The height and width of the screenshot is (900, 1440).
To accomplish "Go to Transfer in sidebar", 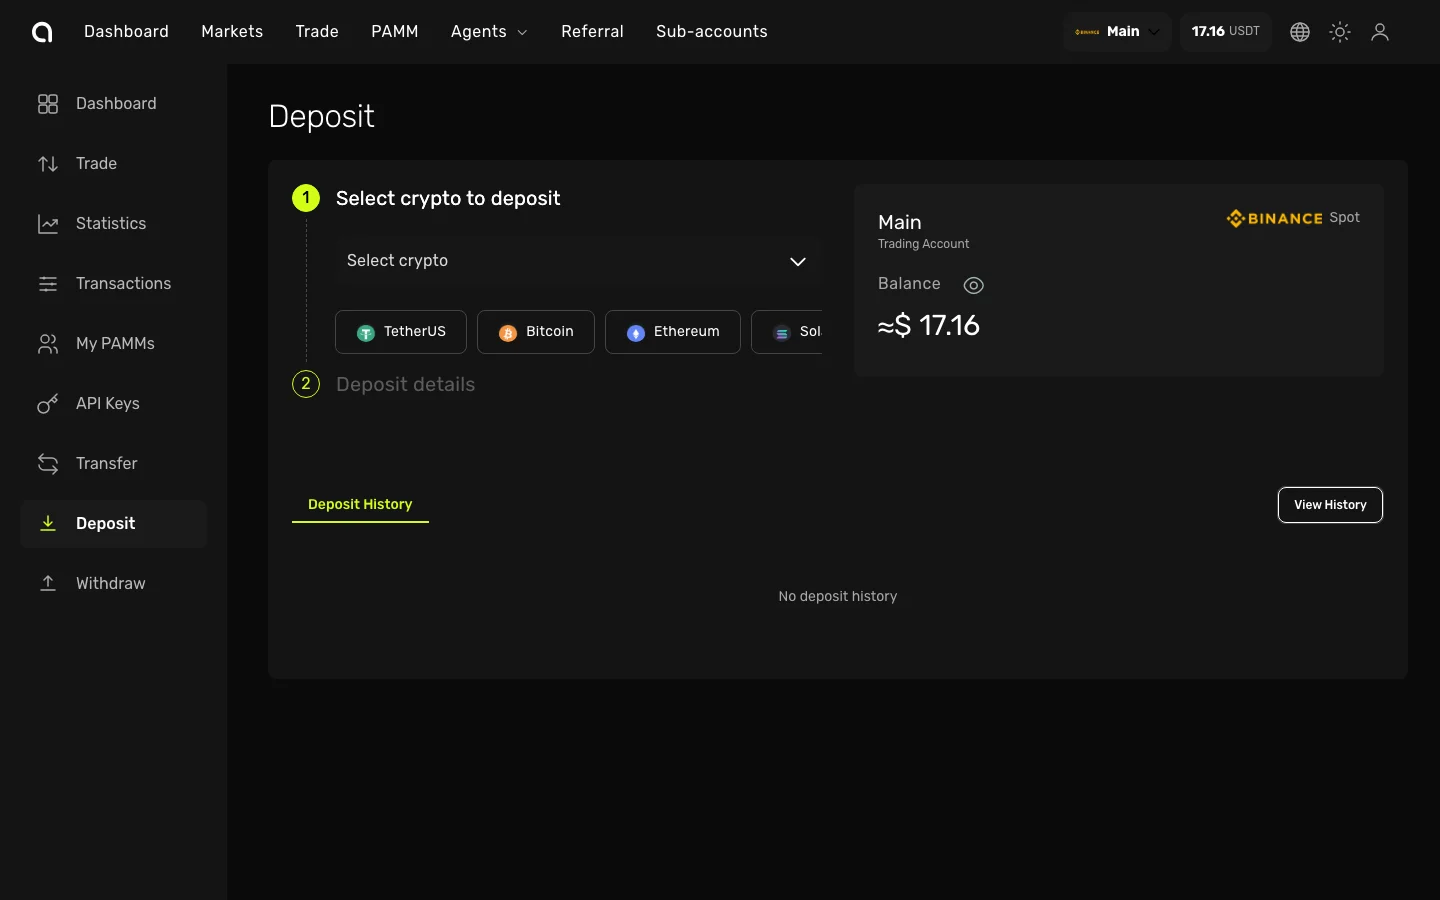I will 106,463.
